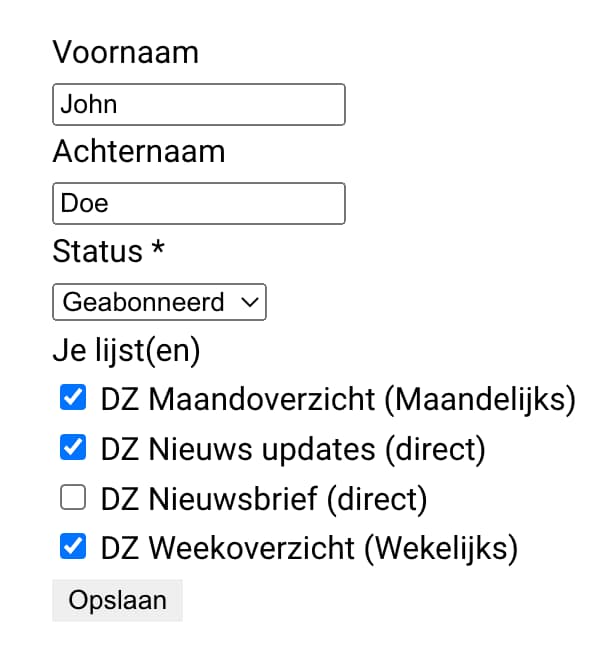This screenshot has height=662, width=616.
Task: Click the Achternaam label text
Action: point(138,151)
